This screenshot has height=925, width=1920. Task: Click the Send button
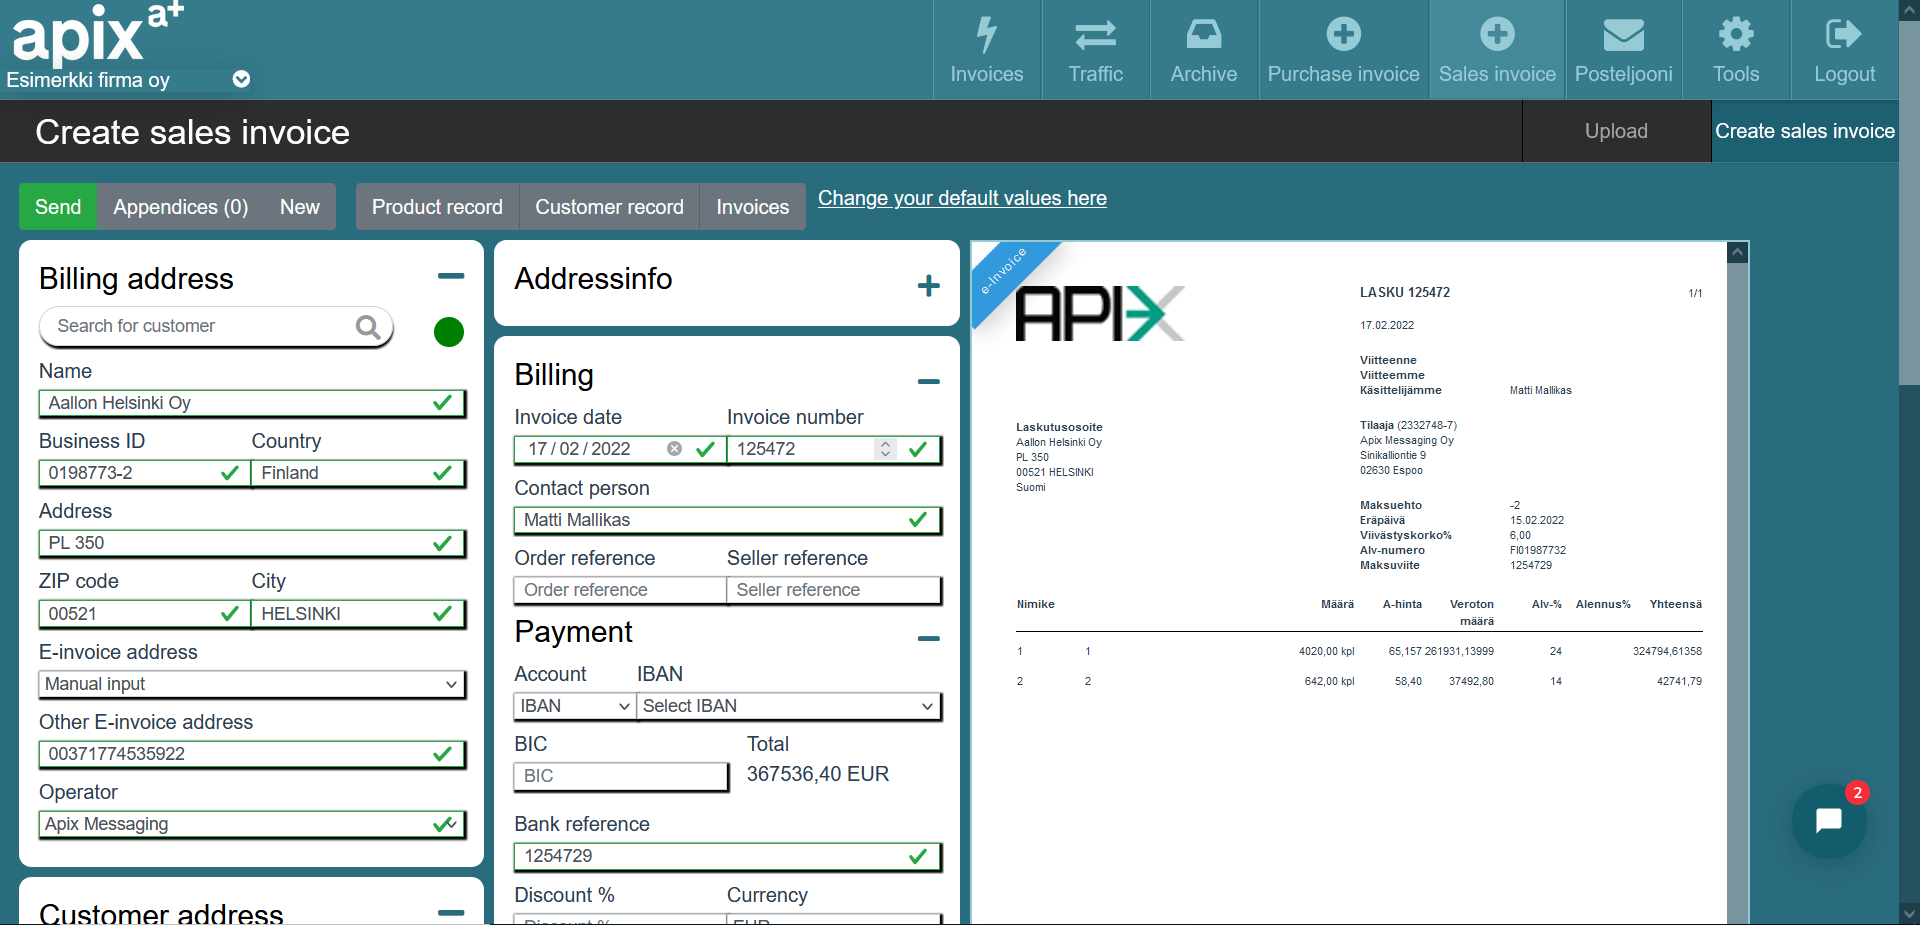pyautogui.click(x=57, y=207)
